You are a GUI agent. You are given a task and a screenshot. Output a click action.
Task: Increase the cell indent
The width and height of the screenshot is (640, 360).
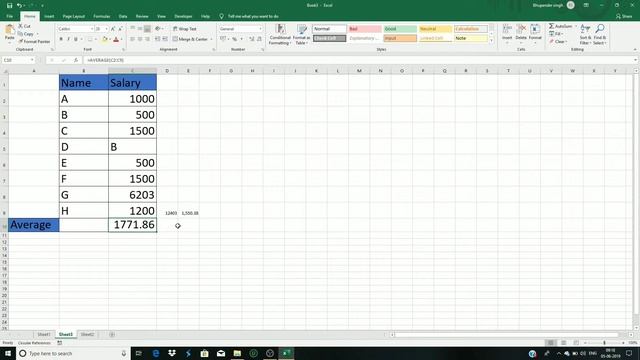click(165, 39)
